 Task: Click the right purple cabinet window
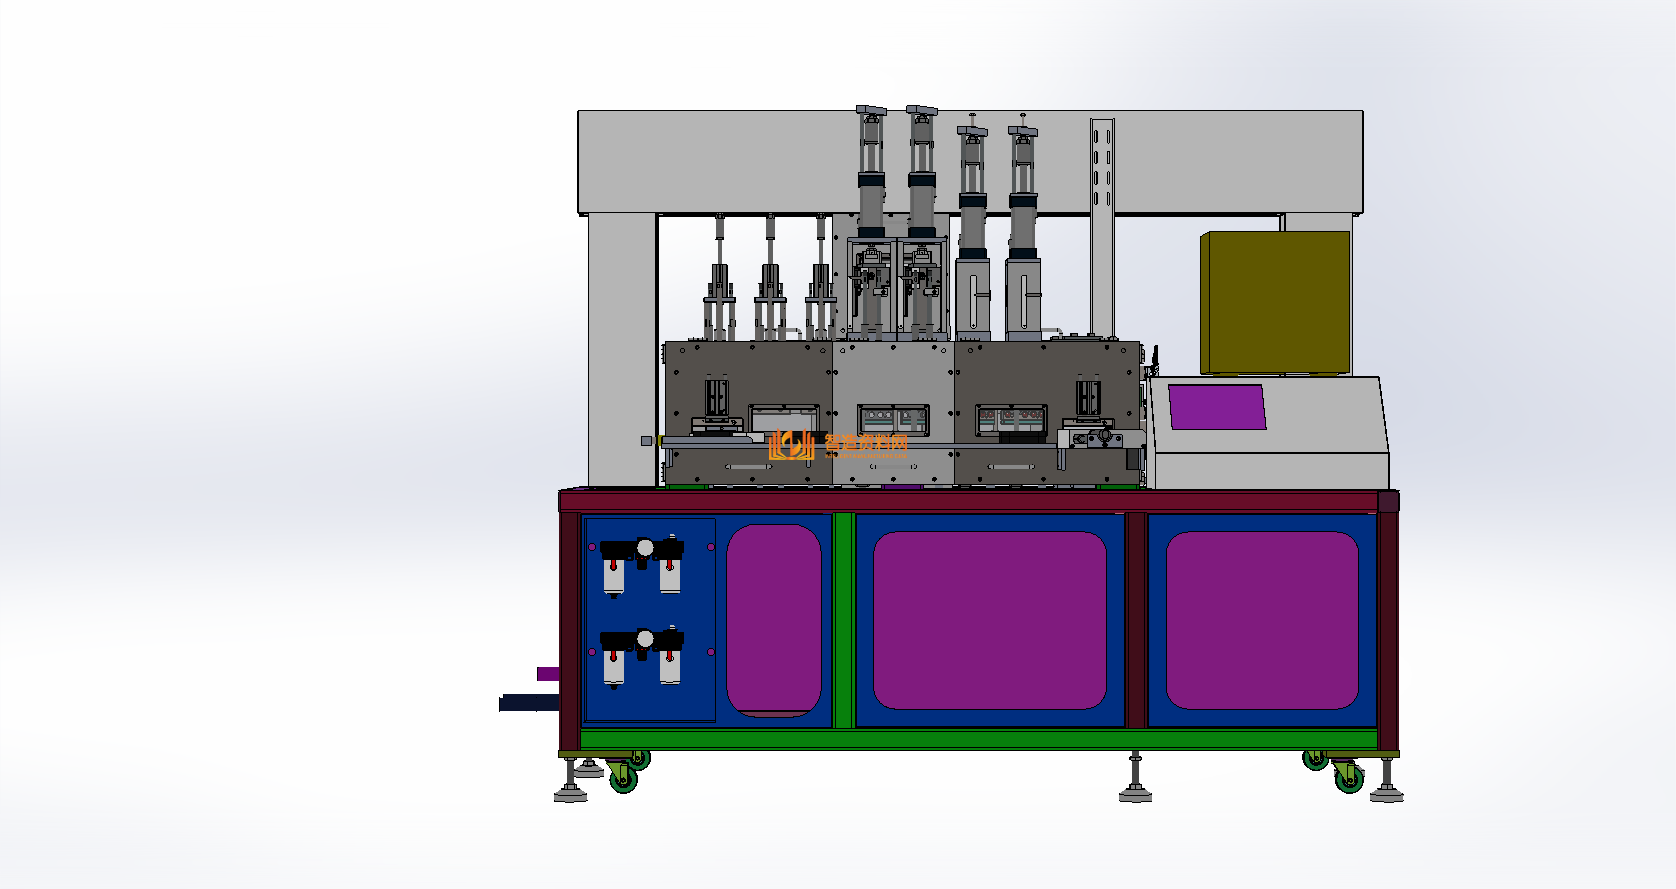point(1262,620)
